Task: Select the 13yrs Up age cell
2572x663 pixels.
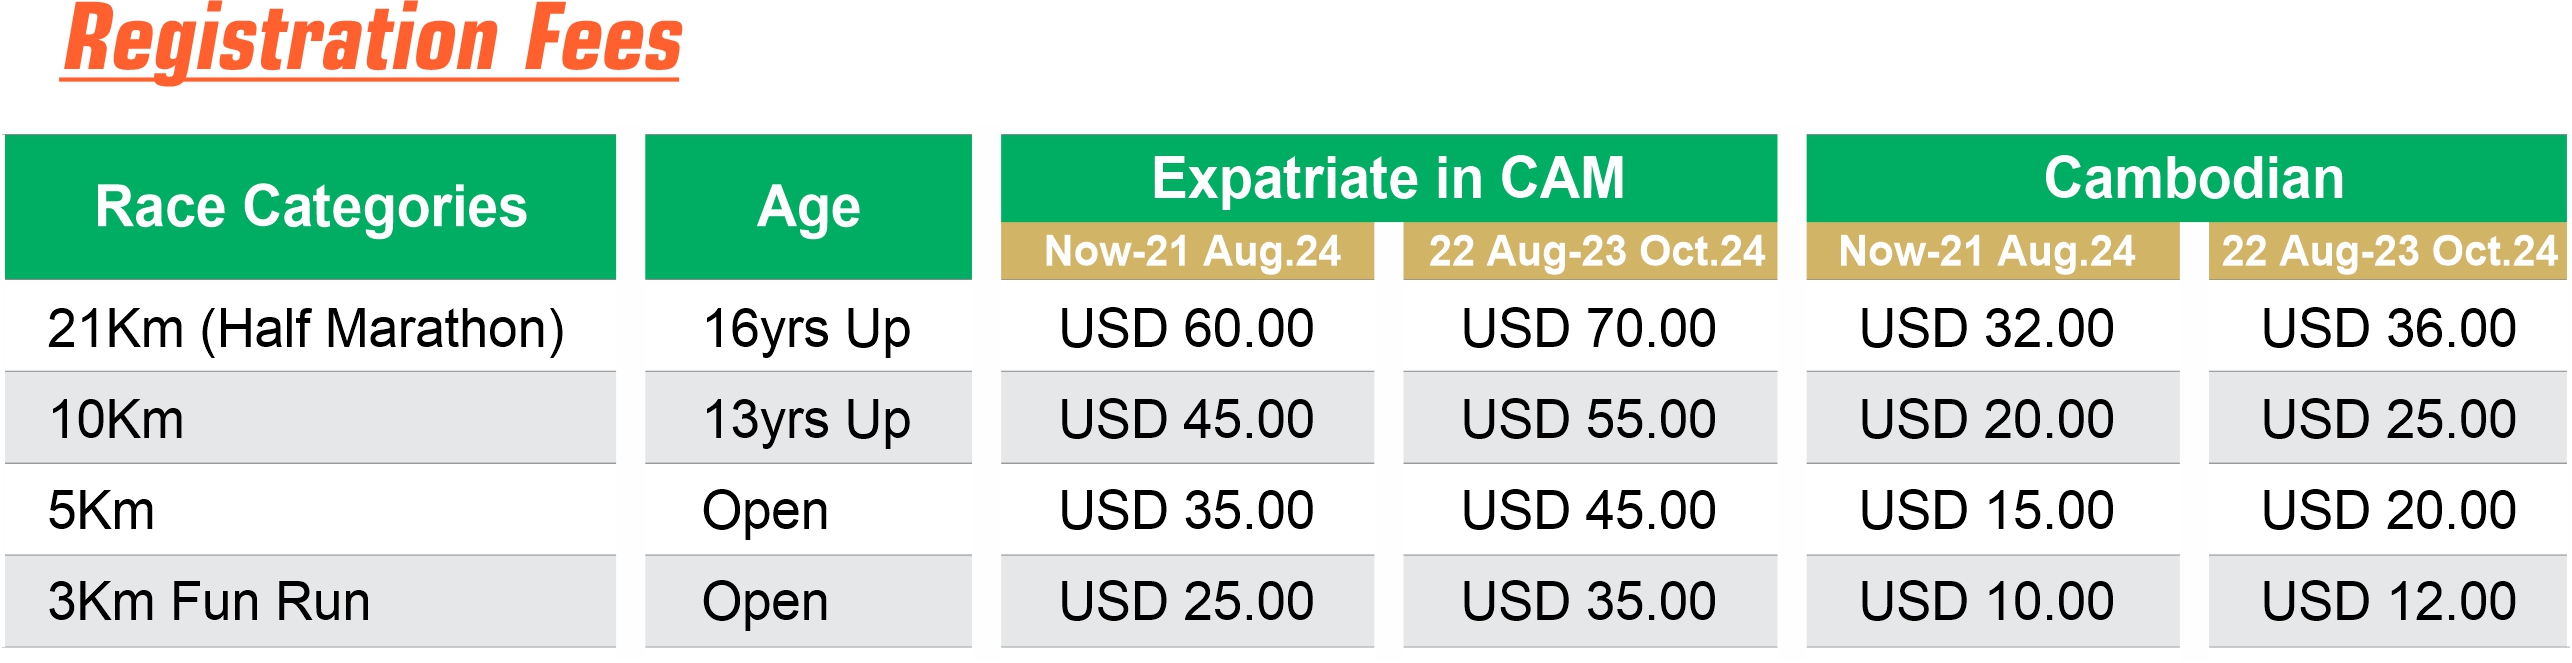Action: (x=808, y=418)
